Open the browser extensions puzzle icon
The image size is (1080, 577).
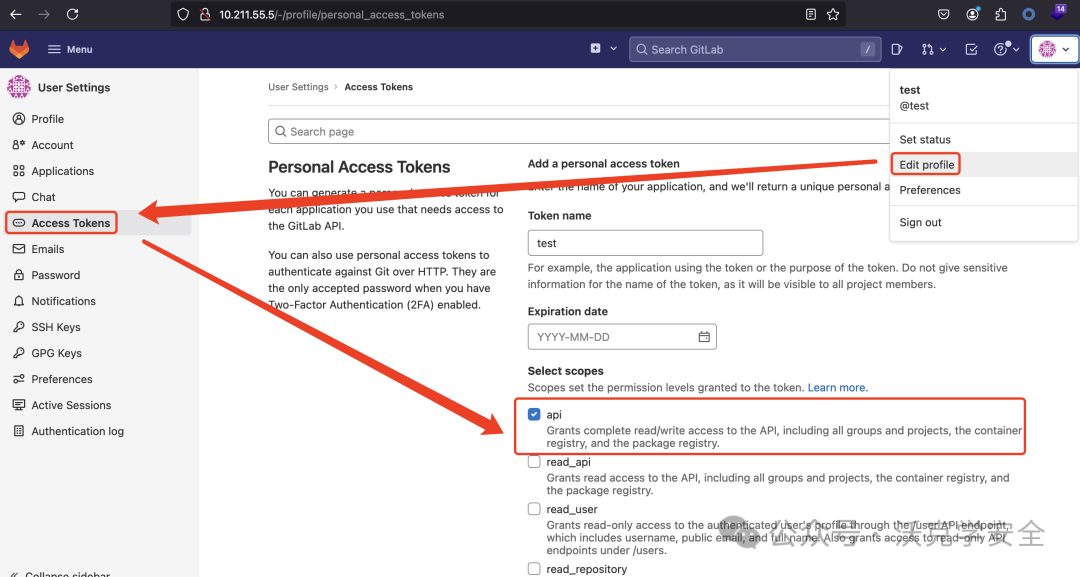click(x=1001, y=14)
